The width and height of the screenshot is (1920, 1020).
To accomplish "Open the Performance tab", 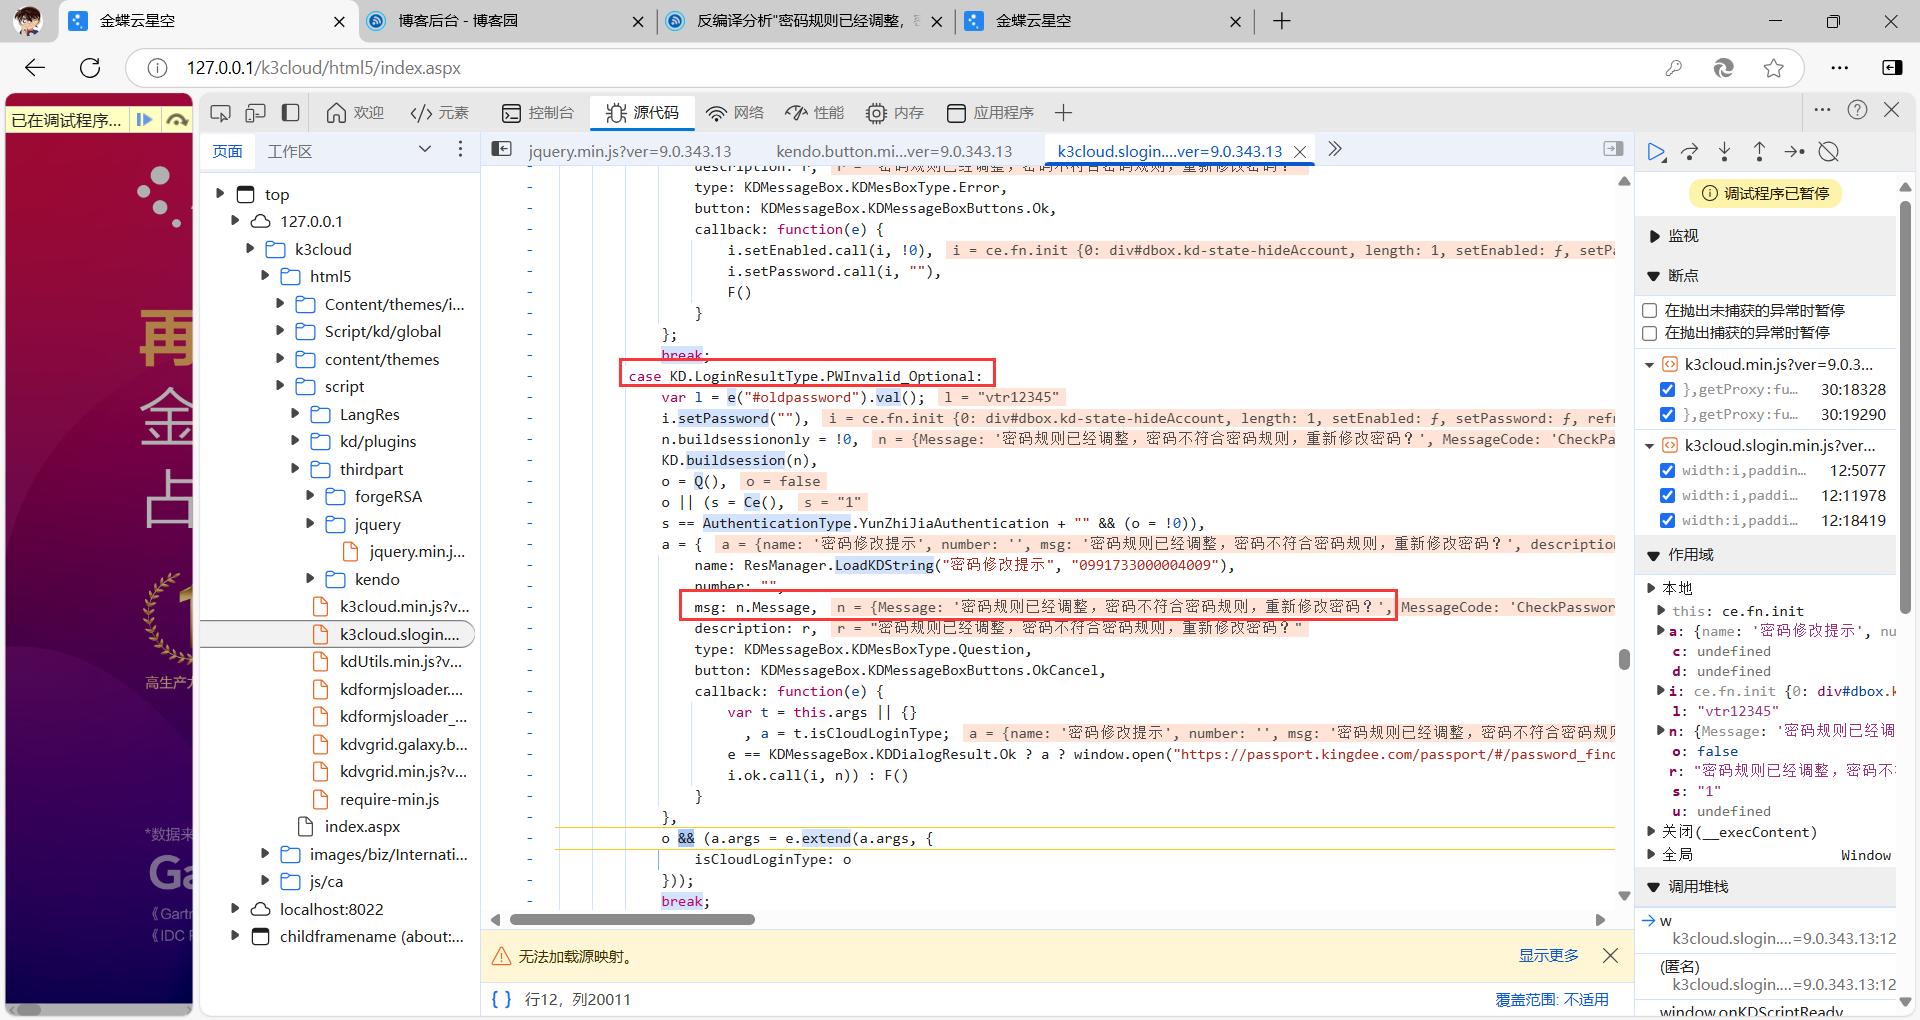I will pos(815,113).
